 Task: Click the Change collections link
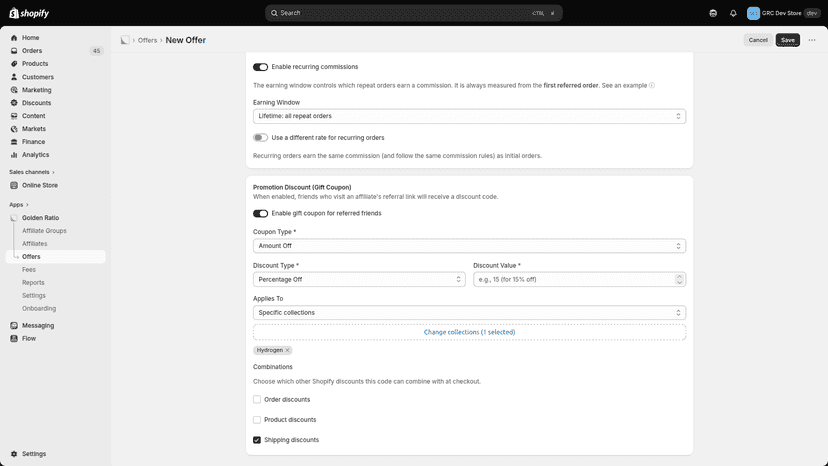tap(469, 332)
